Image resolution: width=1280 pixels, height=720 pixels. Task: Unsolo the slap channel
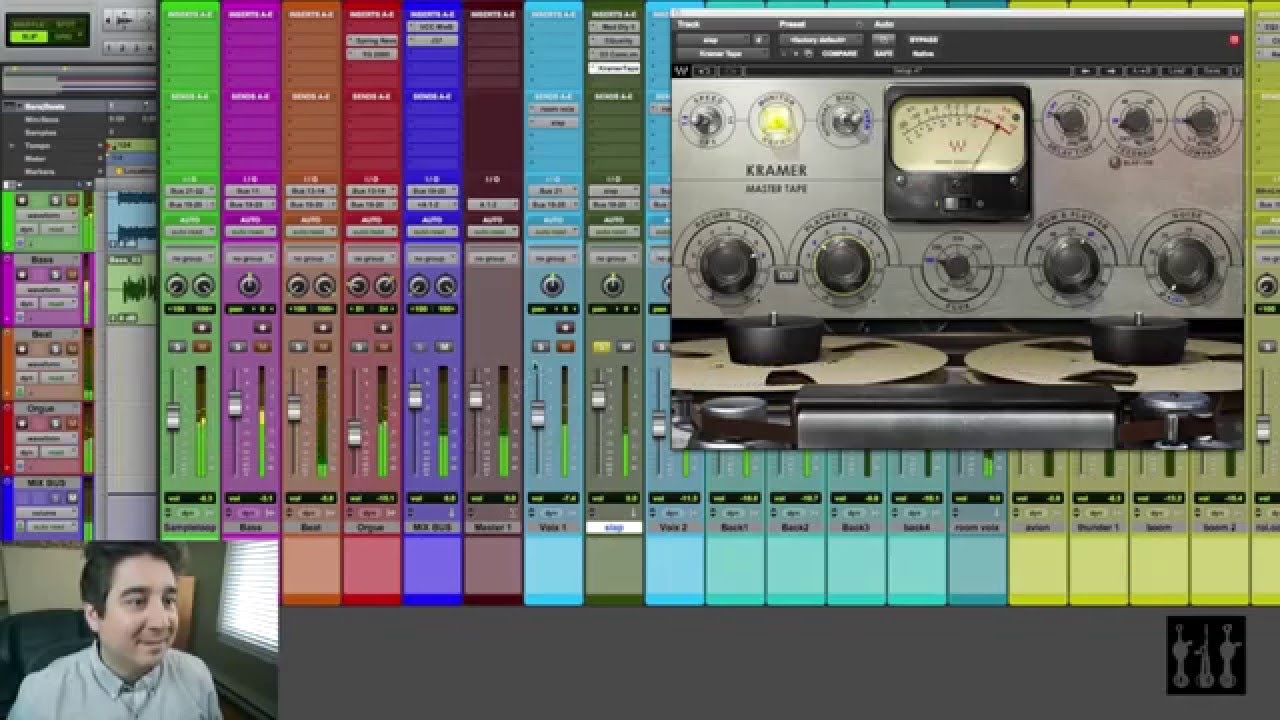[601, 346]
